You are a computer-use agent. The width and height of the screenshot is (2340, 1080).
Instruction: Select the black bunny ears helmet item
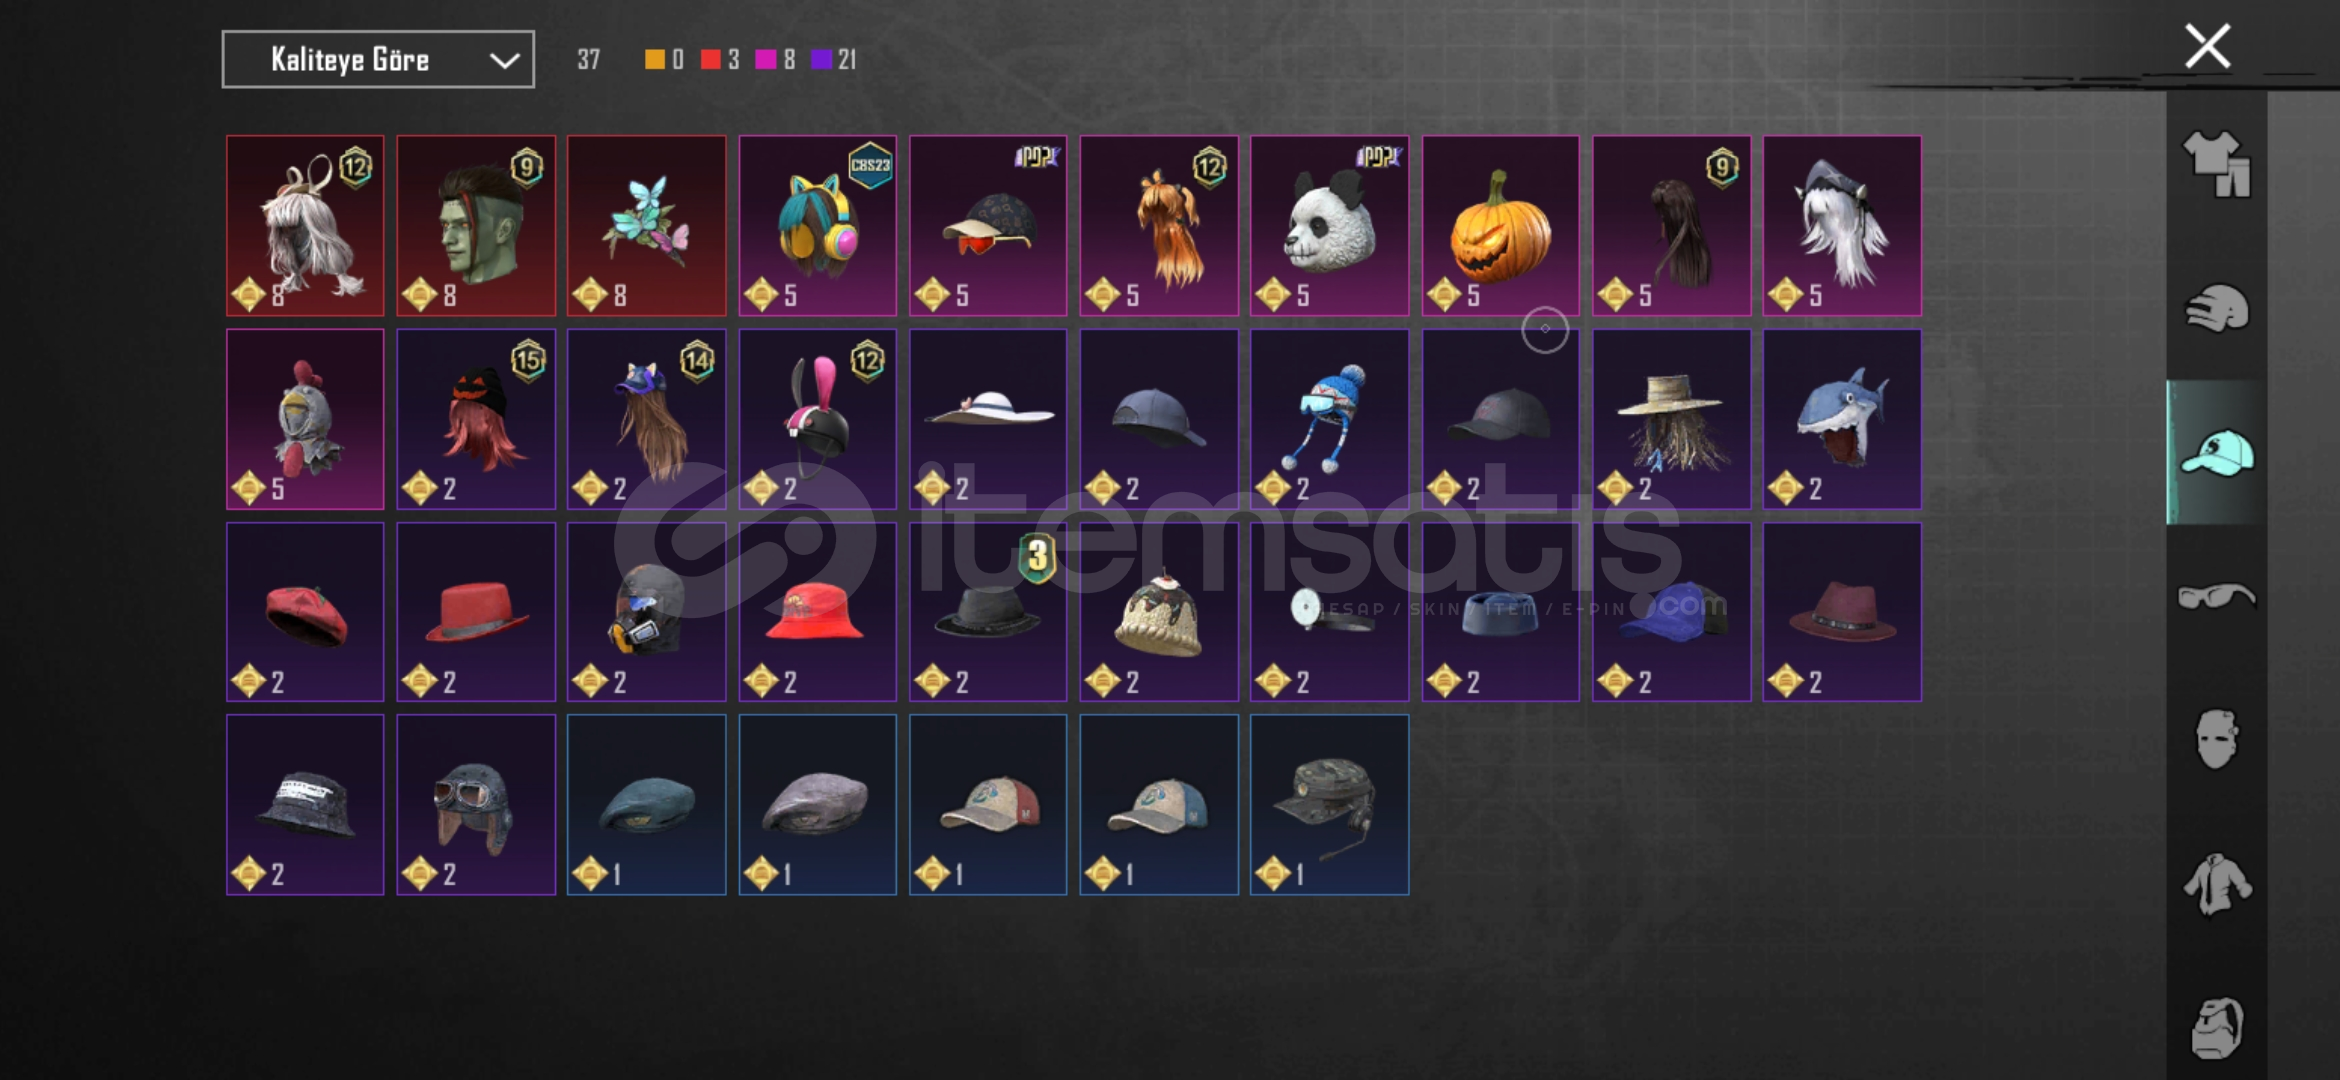tap(817, 419)
